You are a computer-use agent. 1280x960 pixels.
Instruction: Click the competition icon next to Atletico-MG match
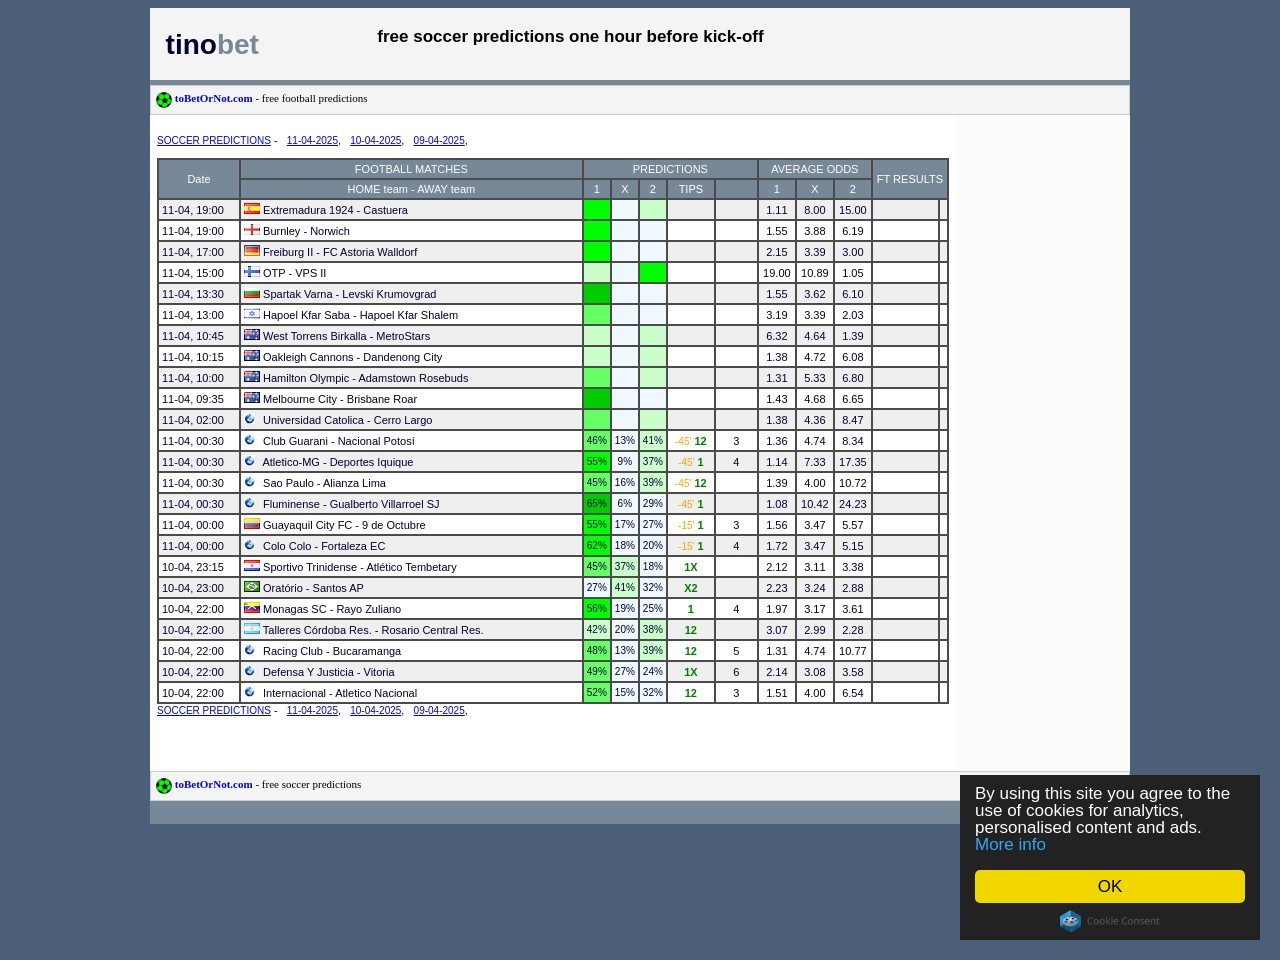click(250, 461)
